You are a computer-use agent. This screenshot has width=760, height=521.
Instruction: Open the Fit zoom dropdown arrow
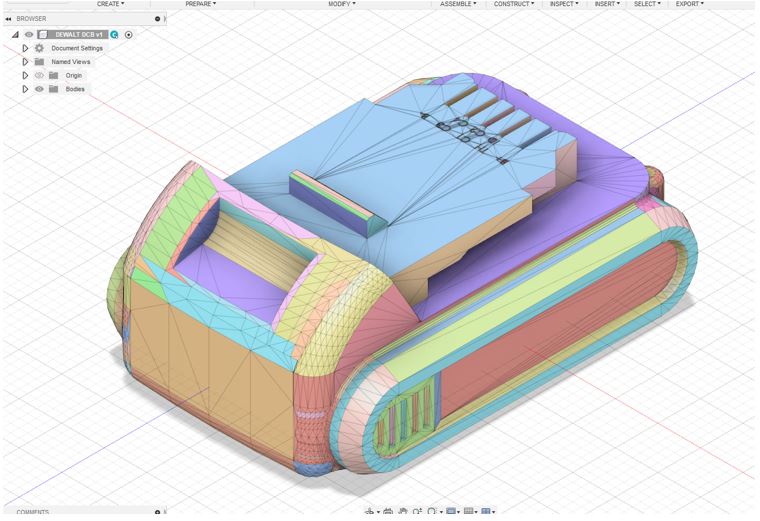442,512
